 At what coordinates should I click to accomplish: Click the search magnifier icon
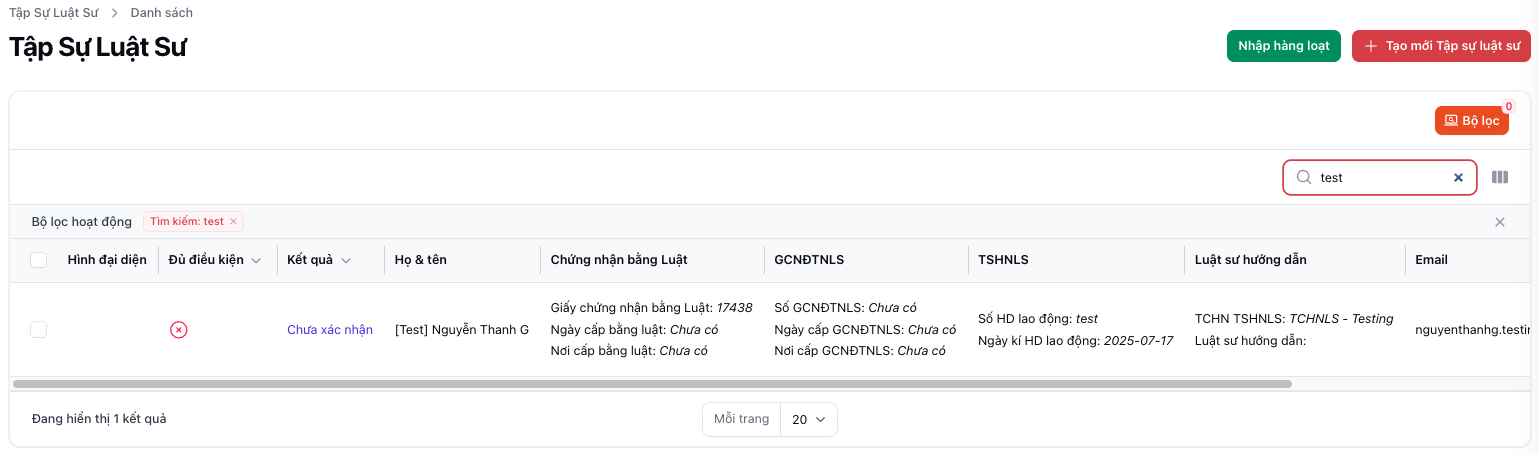point(1303,177)
